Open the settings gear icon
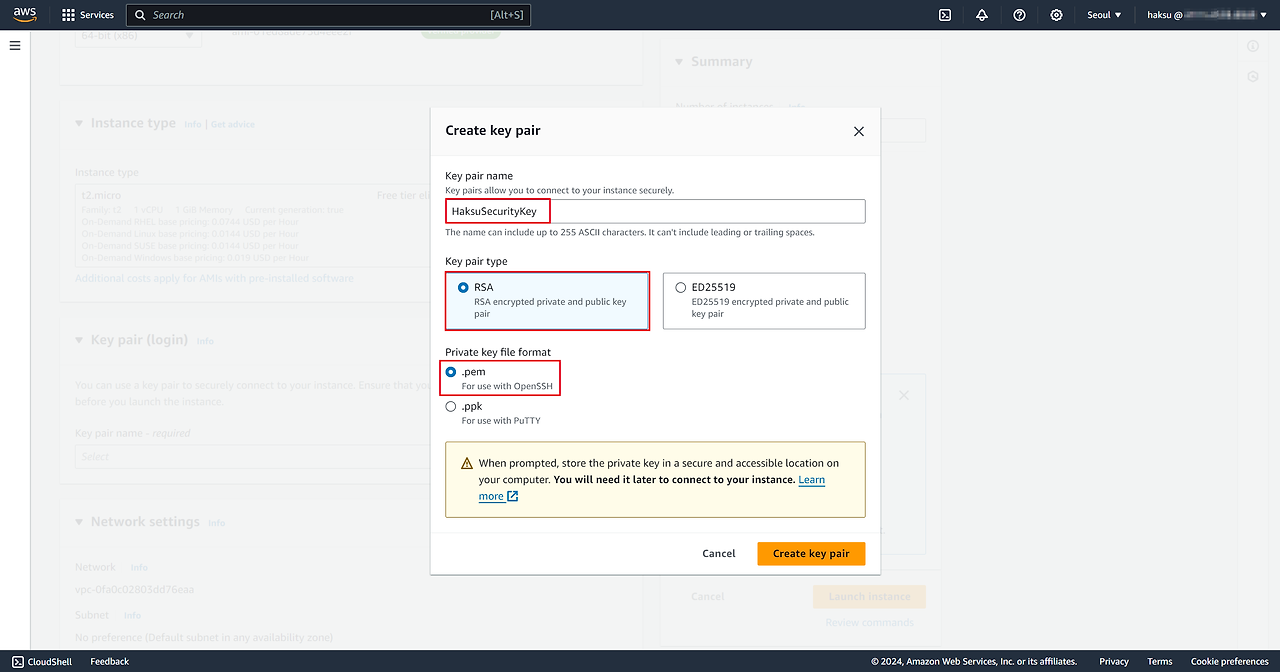 (1057, 15)
